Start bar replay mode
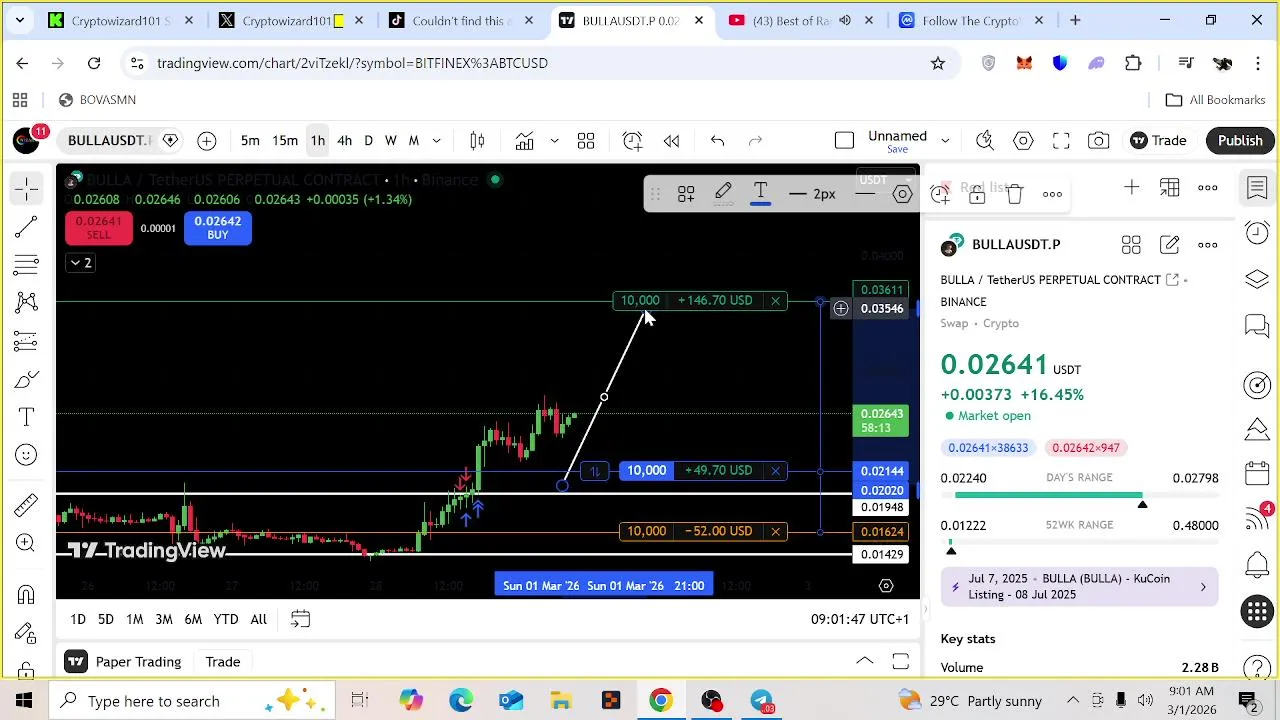The image size is (1280, 720). click(672, 141)
